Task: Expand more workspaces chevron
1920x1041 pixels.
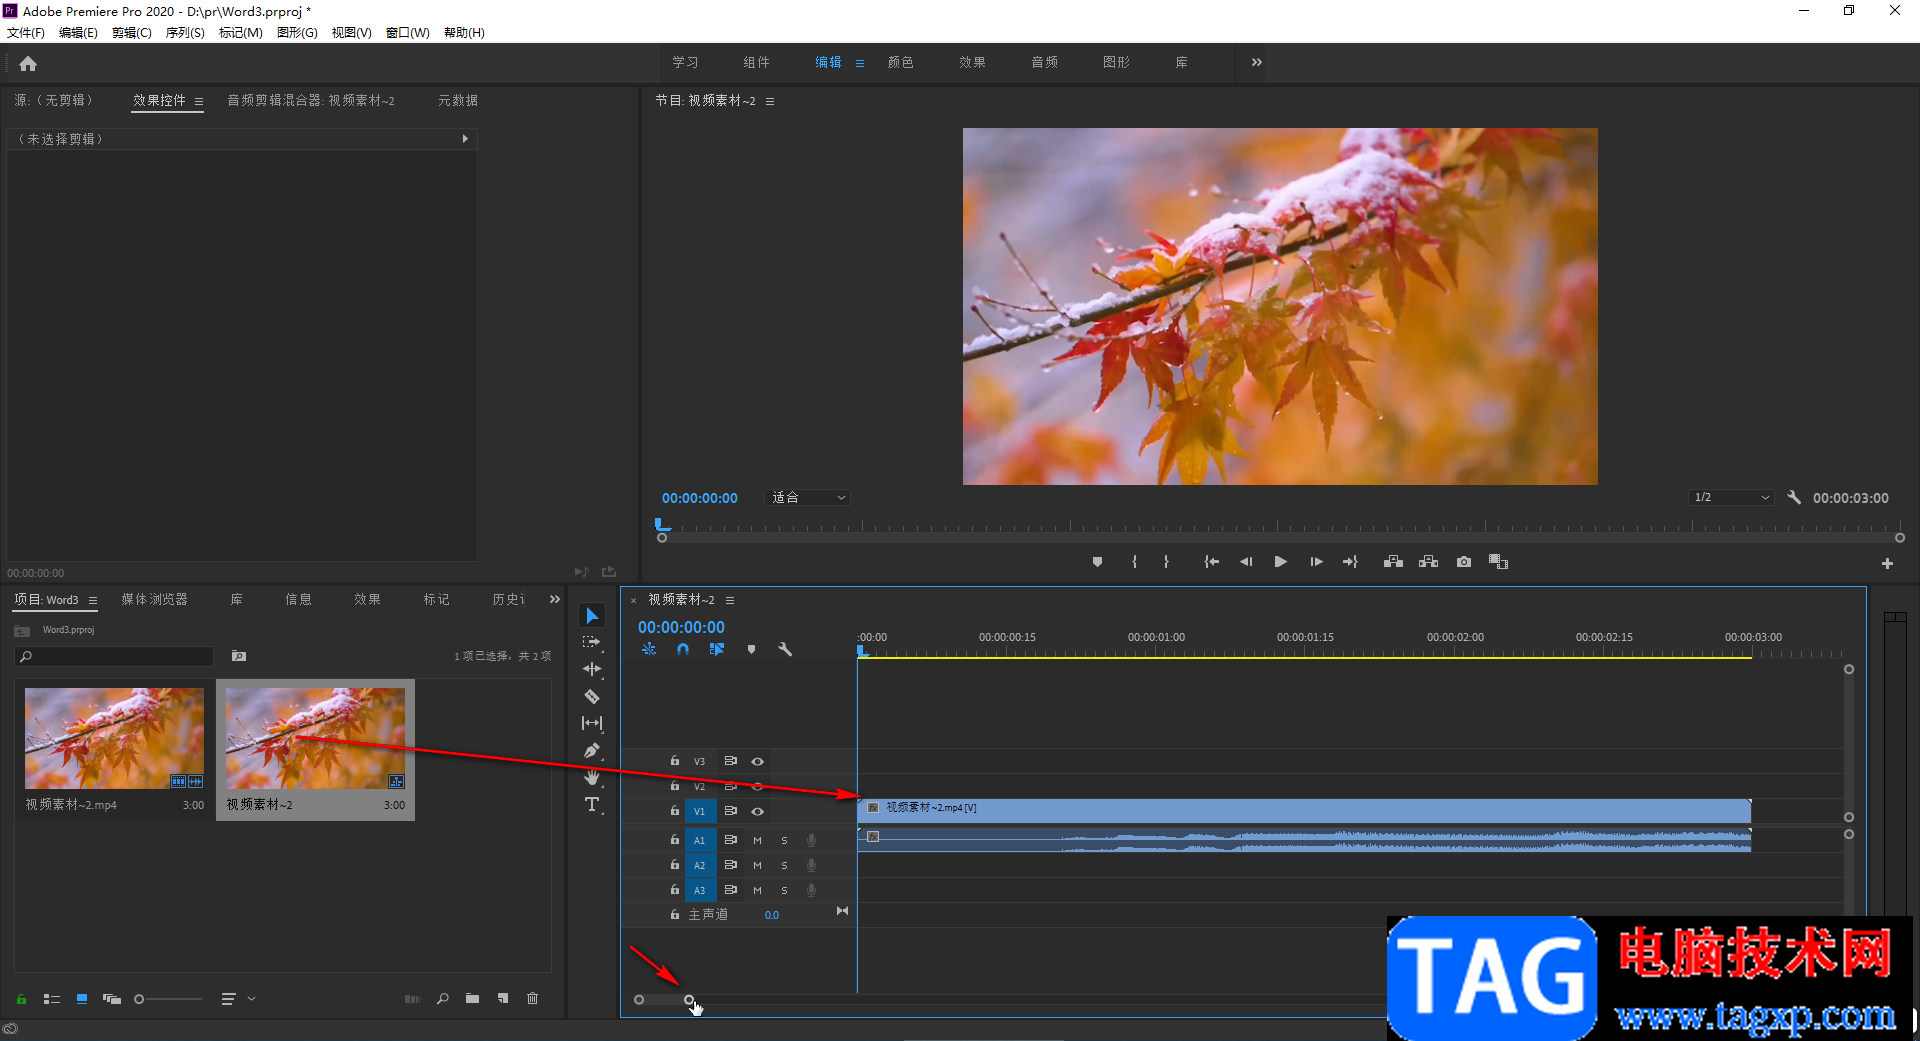Action: (x=1257, y=62)
